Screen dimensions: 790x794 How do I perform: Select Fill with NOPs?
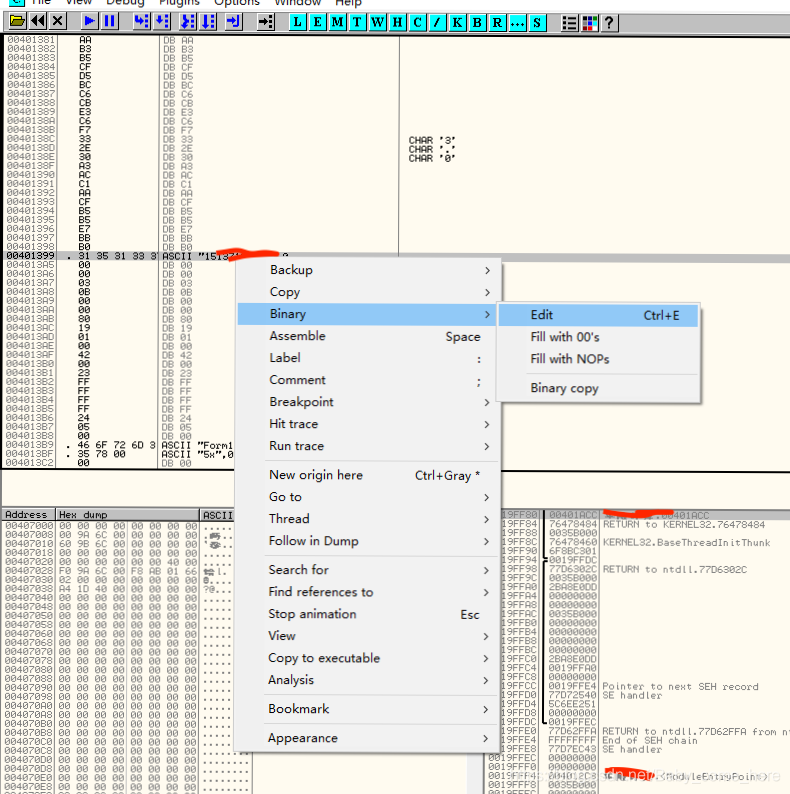pos(598,359)
